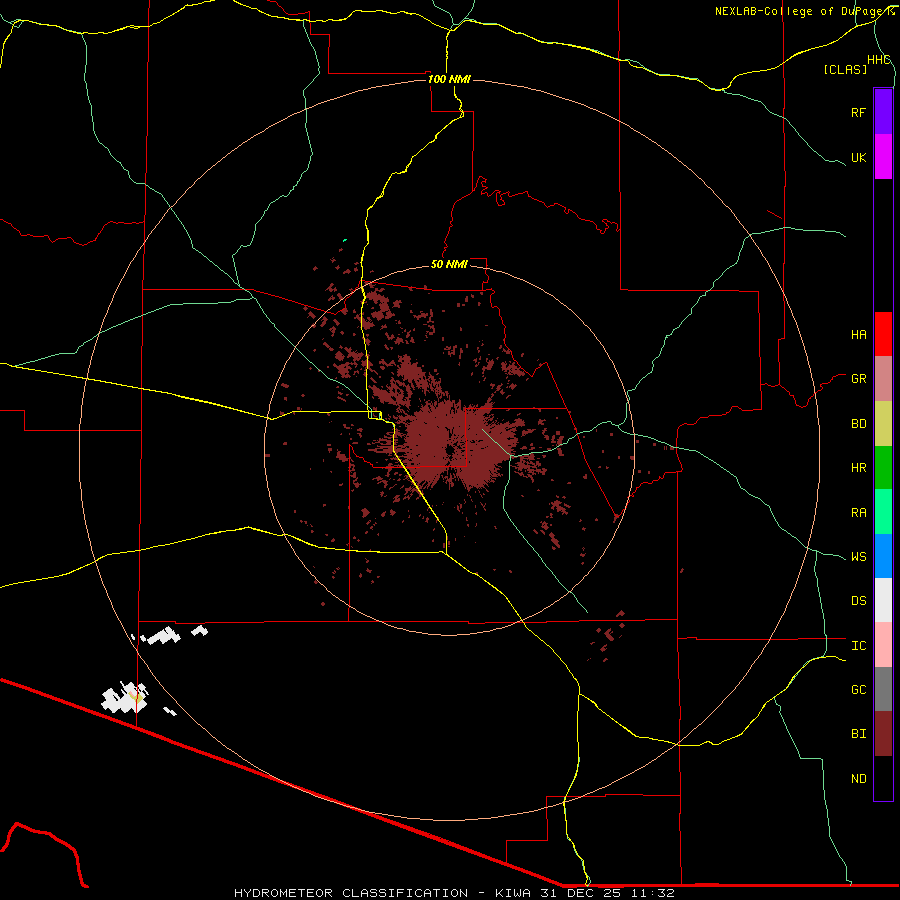This screenshot has width=900, height=900.
Task: Click the IC light pink legend swatch
Action: coord(883,645)
